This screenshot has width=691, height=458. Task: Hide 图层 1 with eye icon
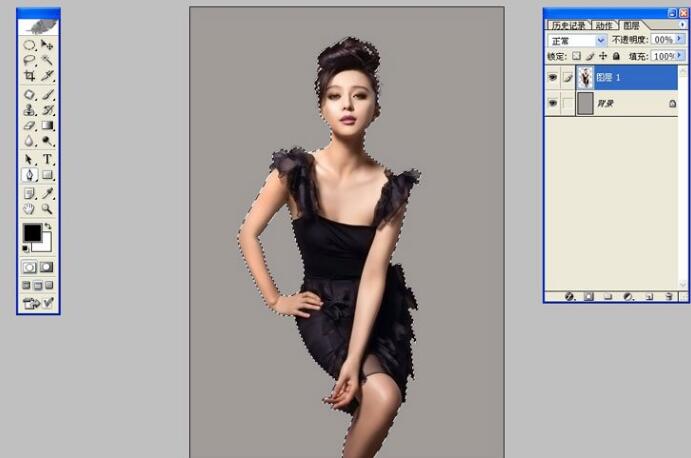point(553,78)
